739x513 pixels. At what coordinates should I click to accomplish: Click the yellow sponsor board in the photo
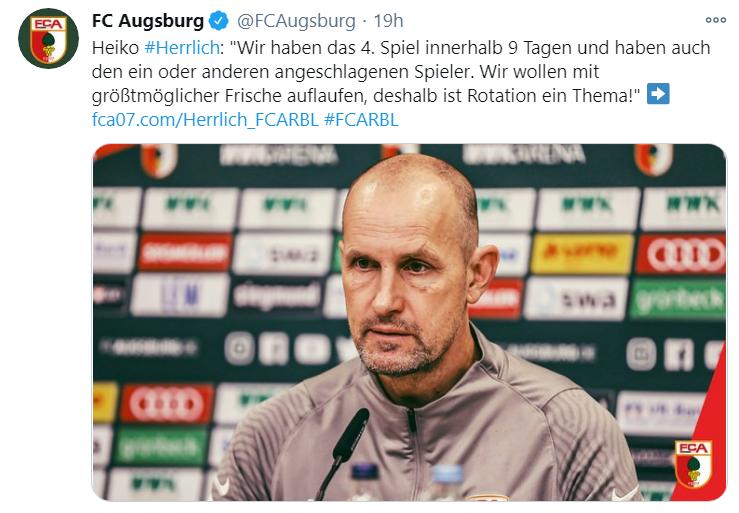coord(582,254)
